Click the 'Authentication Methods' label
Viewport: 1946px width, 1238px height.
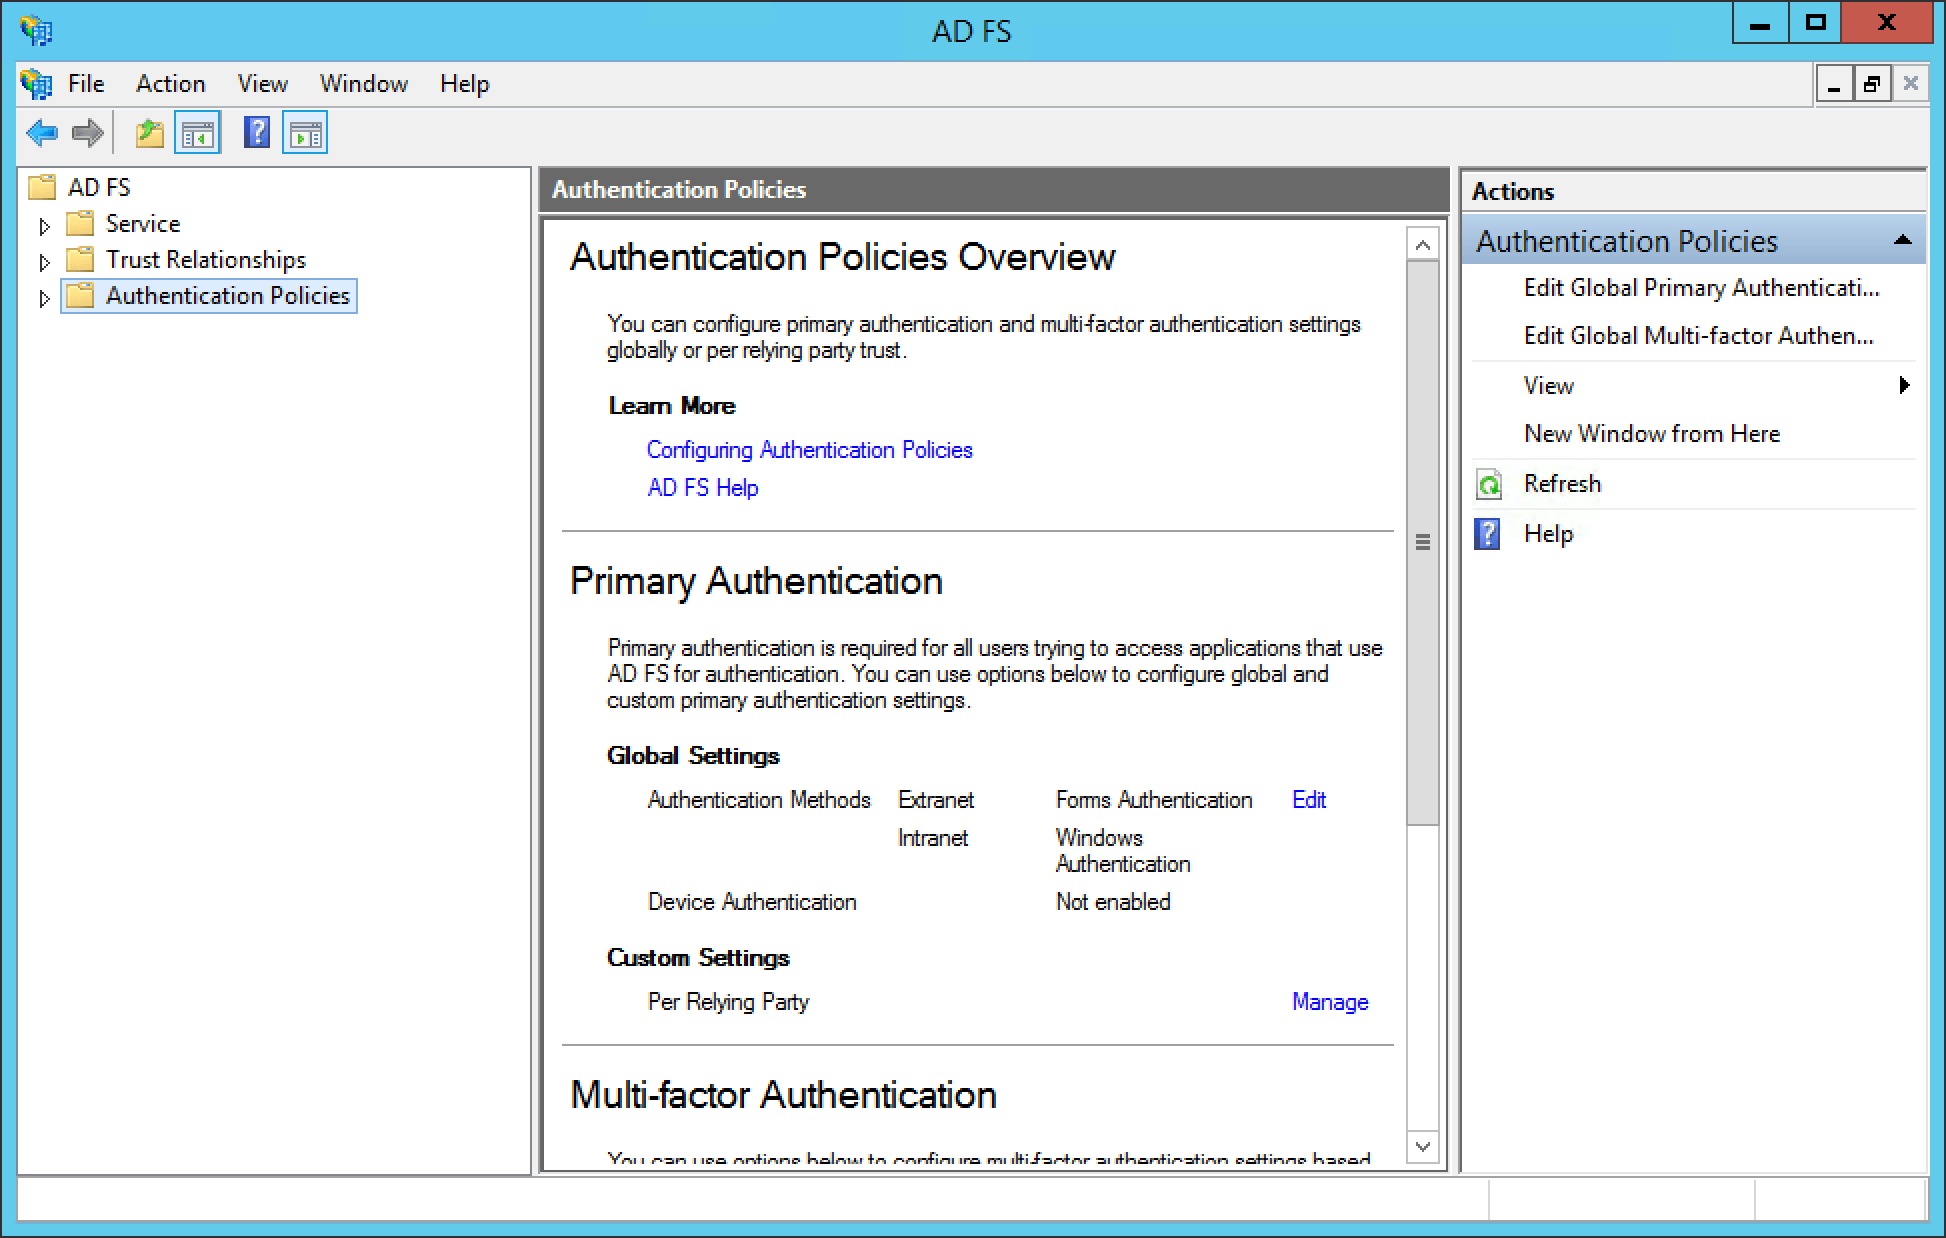tap(759, 800)
